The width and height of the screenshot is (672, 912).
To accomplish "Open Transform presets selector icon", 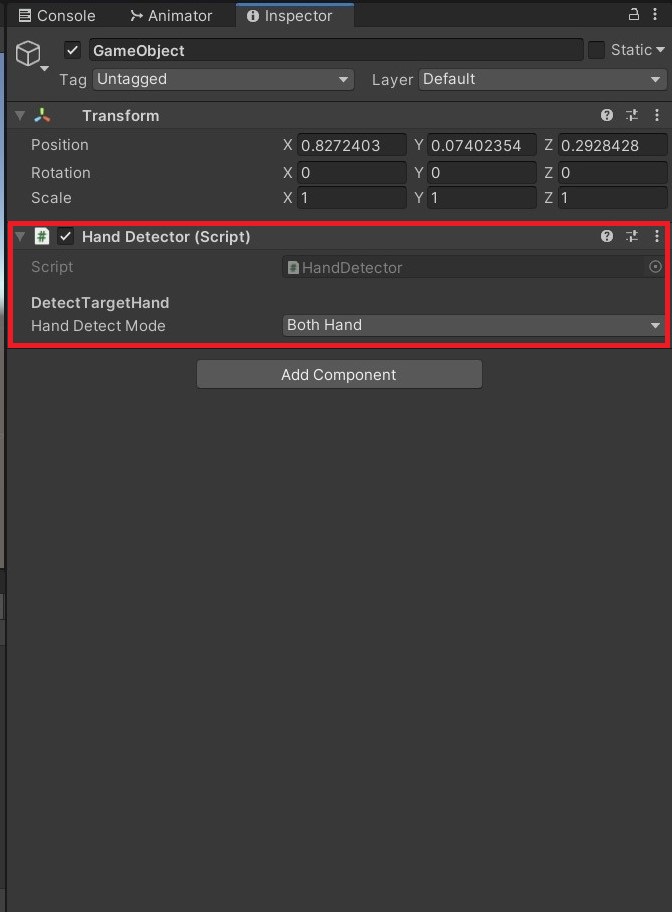I will 632,115.
